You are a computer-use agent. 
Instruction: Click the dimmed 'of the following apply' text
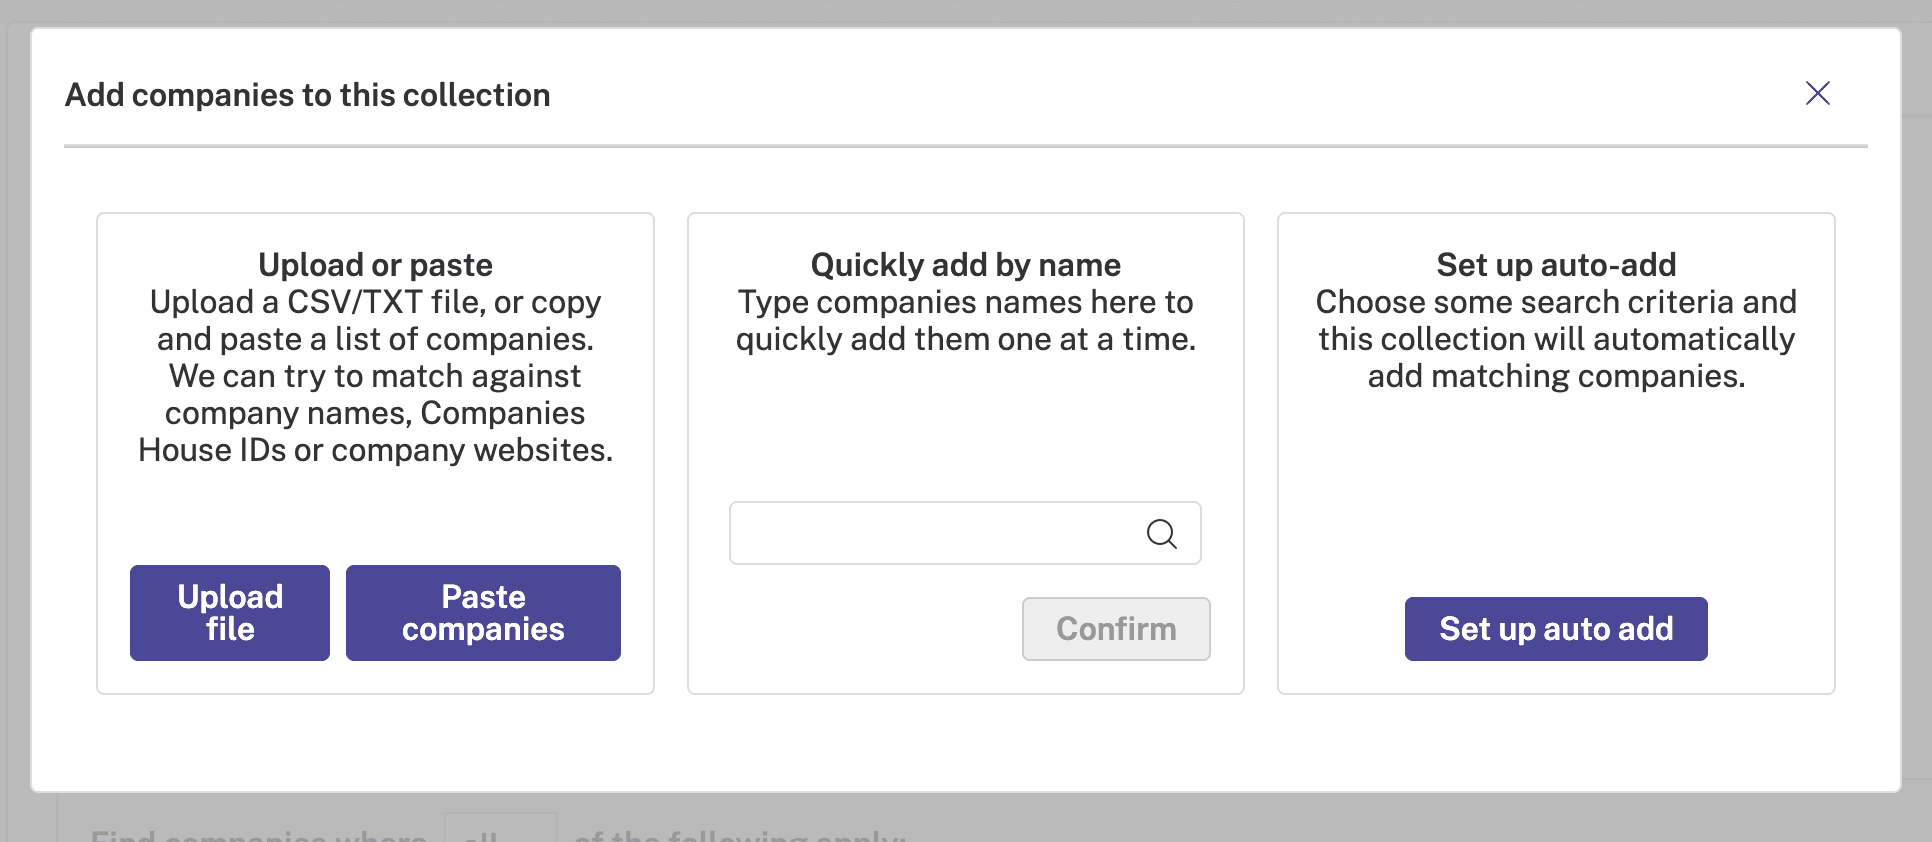(740, 834)
